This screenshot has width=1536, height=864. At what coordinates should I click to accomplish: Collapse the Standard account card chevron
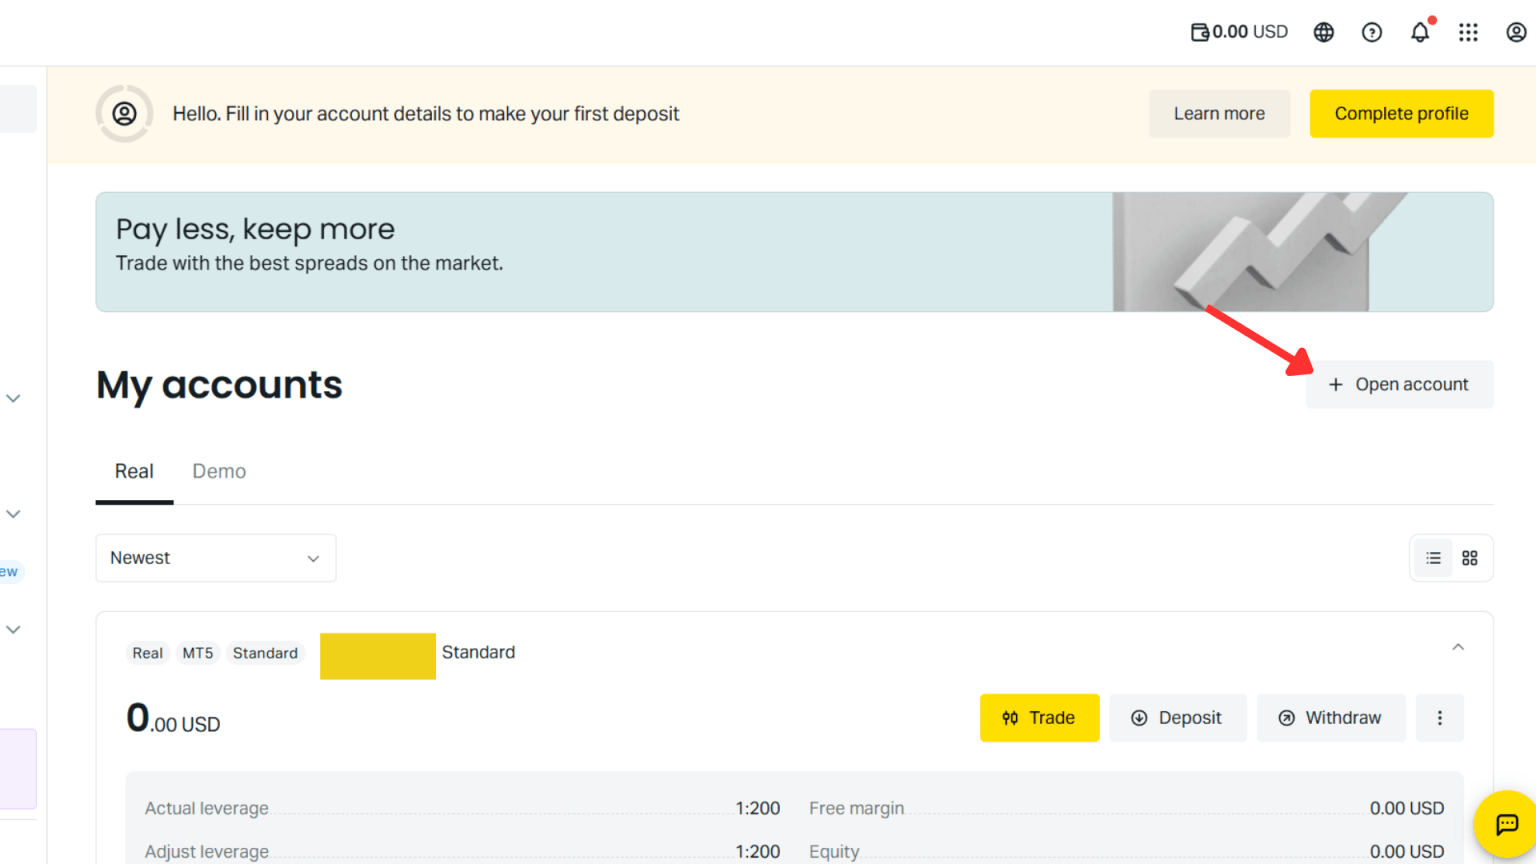point(1457,647)
